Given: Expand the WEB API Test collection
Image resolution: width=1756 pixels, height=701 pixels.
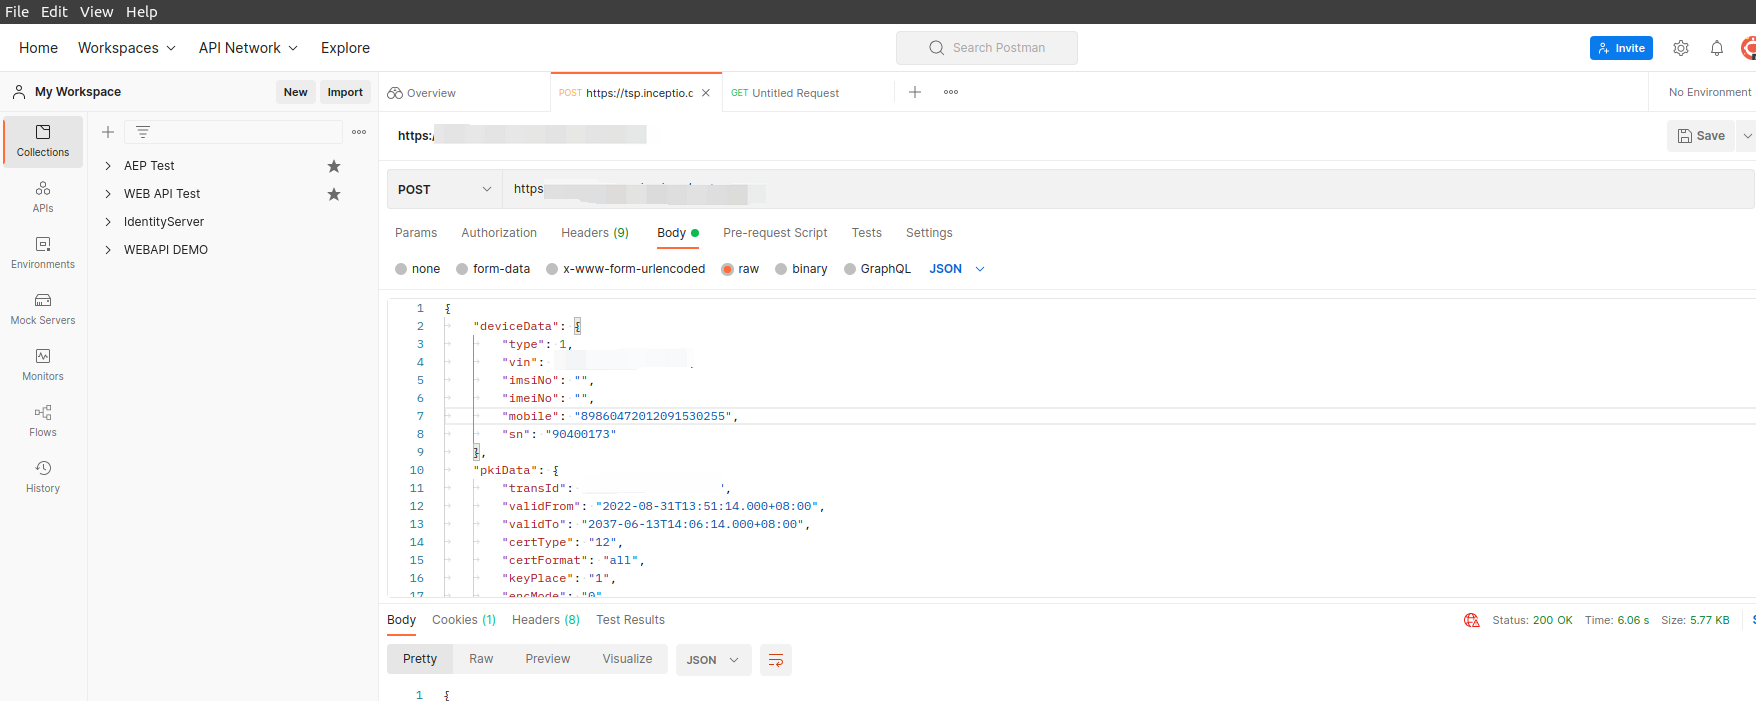Looking at the screenshot, I should 108,194.
